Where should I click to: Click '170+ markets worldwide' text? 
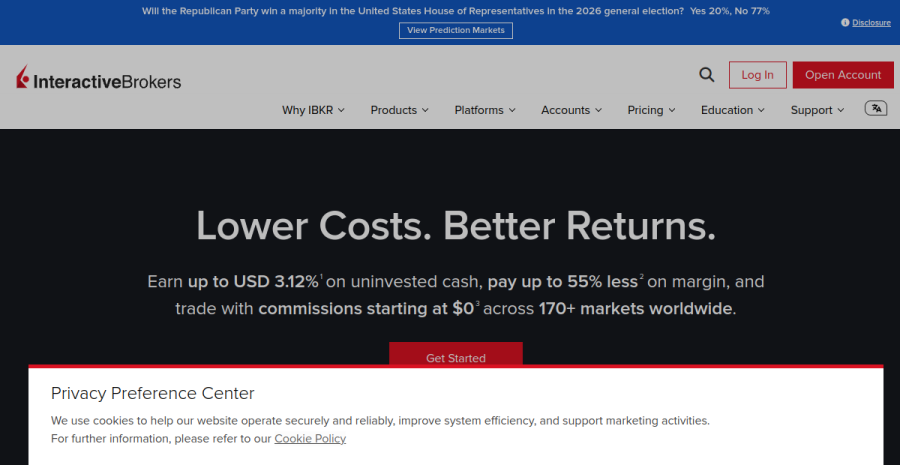pos(635,309)
